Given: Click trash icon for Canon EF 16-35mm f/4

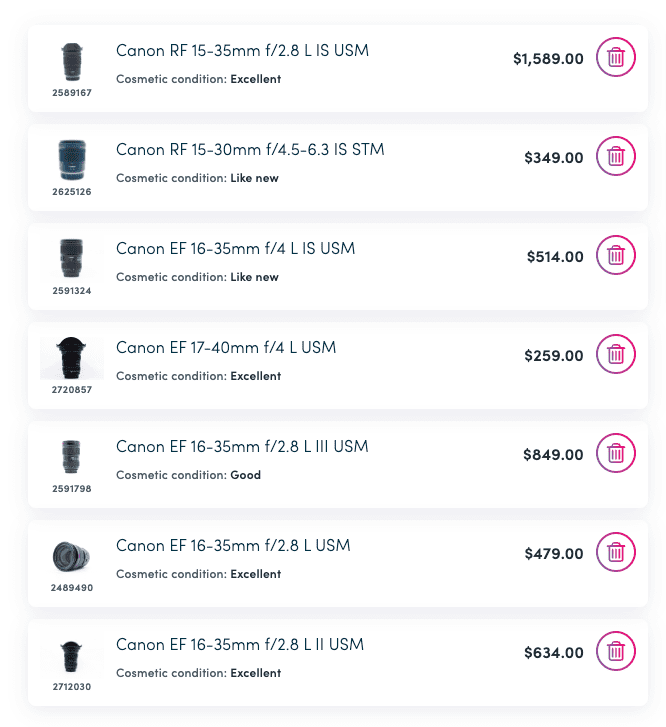Looking at the screenshot, I should [x=616, y=256].
